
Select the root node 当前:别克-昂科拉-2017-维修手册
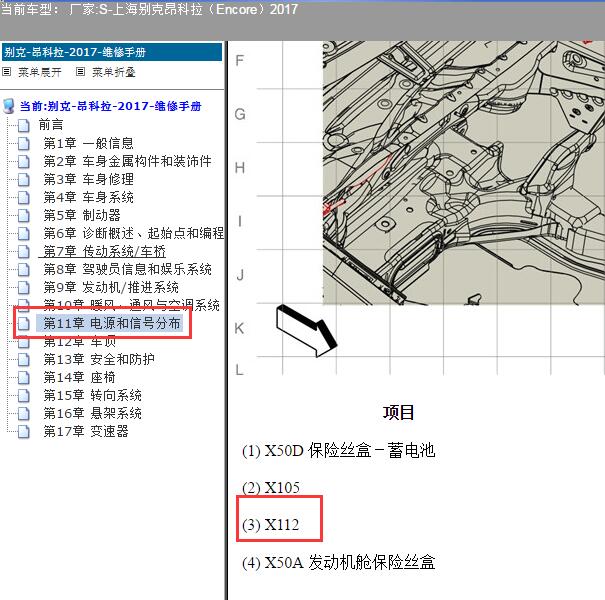pos(111,106)
